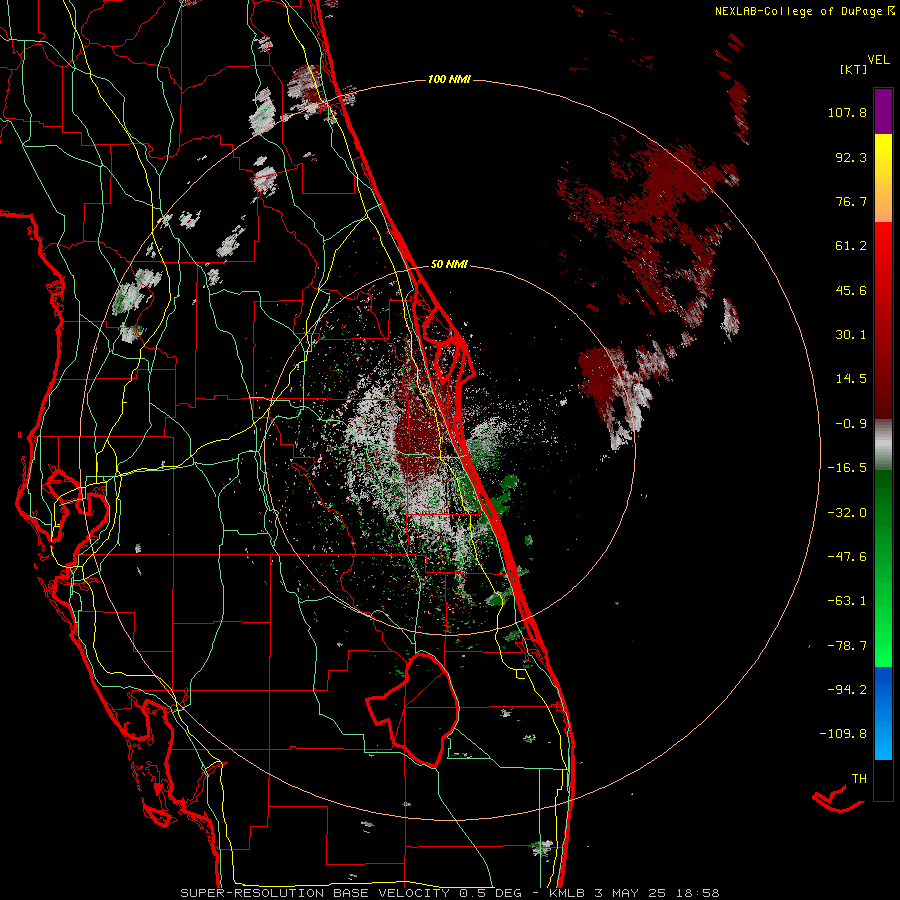Click the 76.7 velocity scale value
The image size is (900, 900).
[x=851, y=201]
